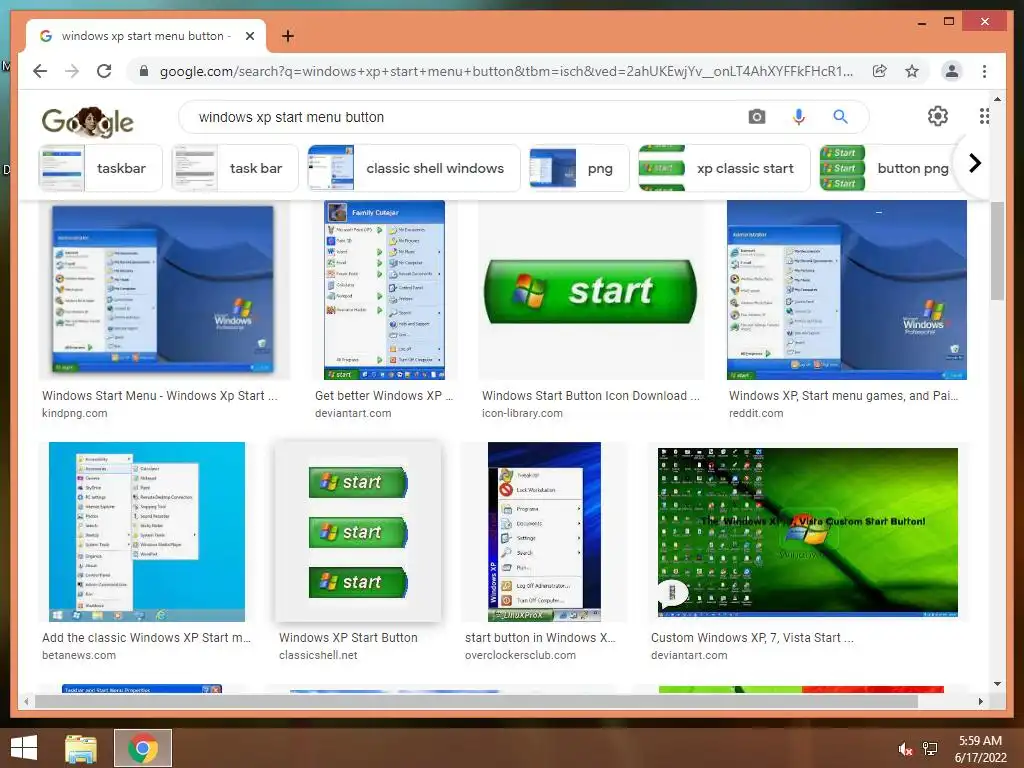1024x768 pixels.
Task: Open Windows XP Start Button title link
Action: coord(348,638)
